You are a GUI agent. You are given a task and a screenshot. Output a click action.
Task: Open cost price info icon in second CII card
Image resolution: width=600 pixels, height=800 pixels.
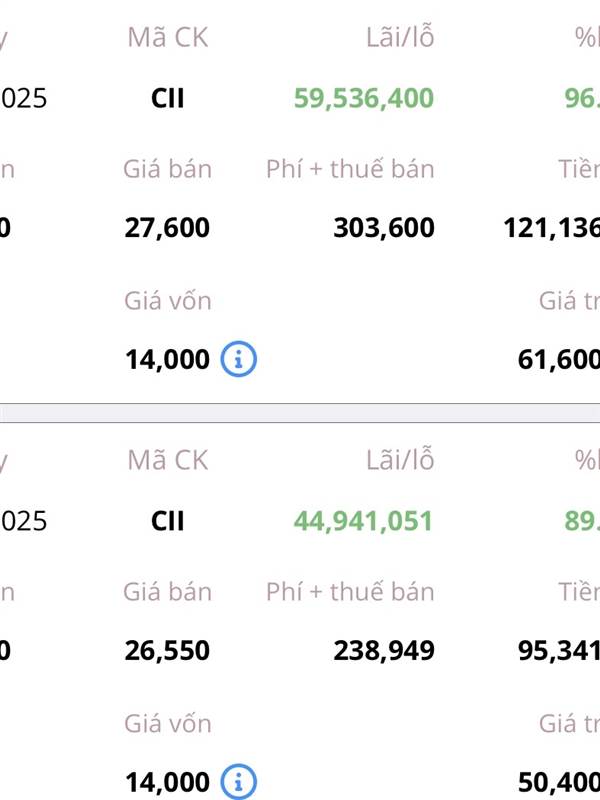pos(239,782)
